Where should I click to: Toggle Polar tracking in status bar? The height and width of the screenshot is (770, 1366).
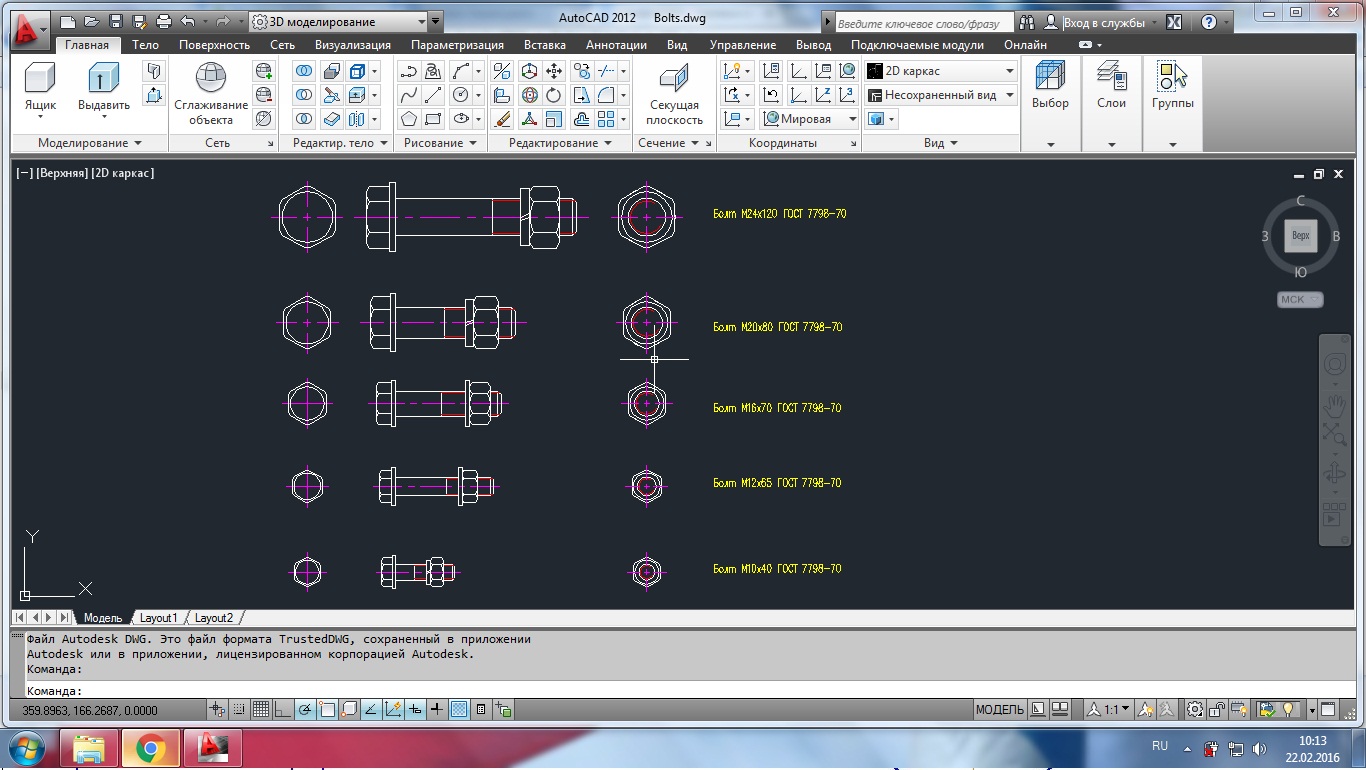click(x=305, y=710)
